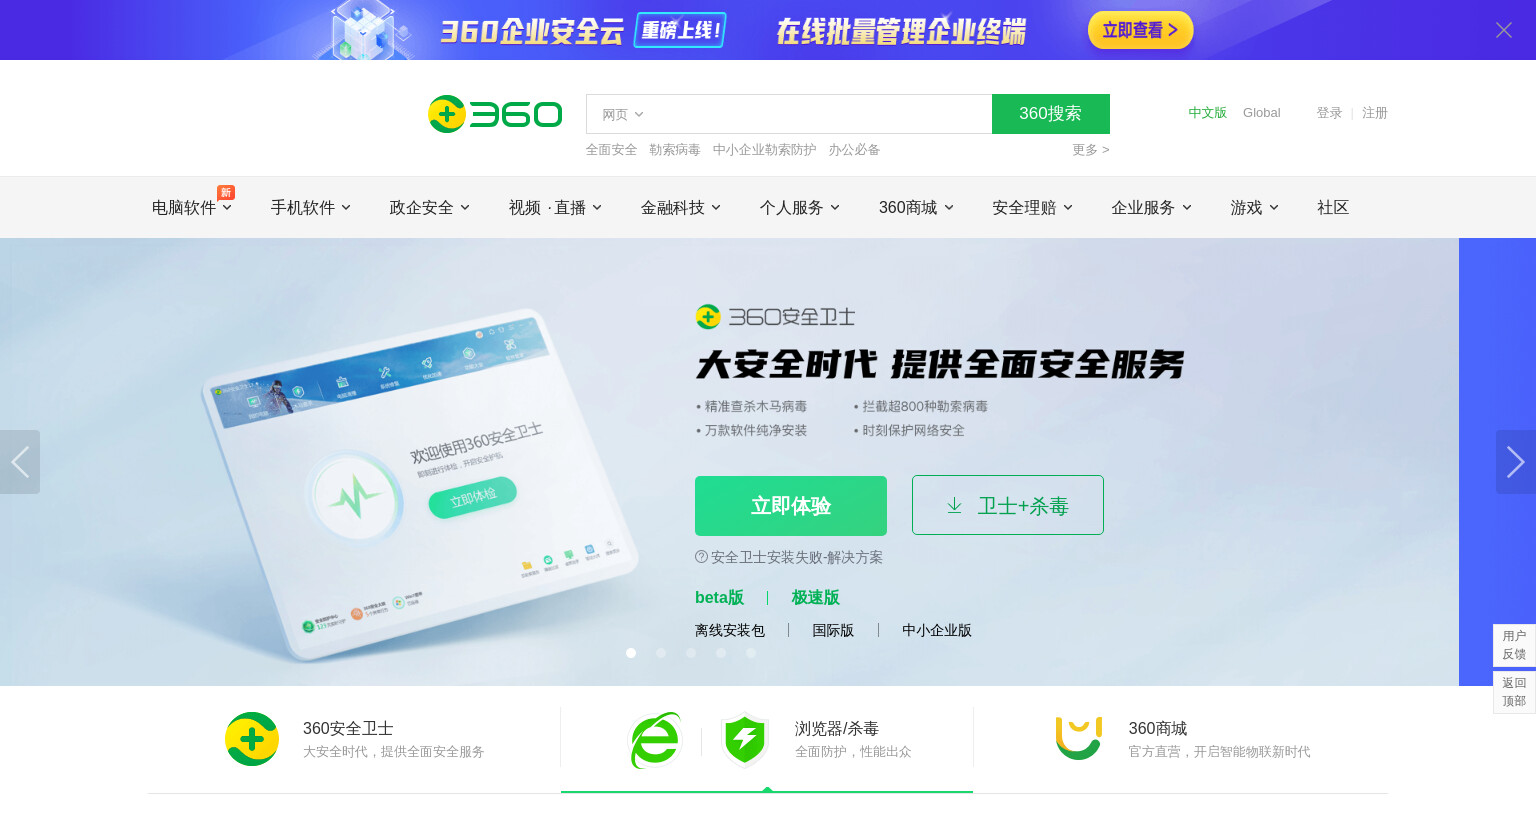This screenshot has width=1536, height=824.
Task: Click the 立即体验 button
Action: coord(791,506)
